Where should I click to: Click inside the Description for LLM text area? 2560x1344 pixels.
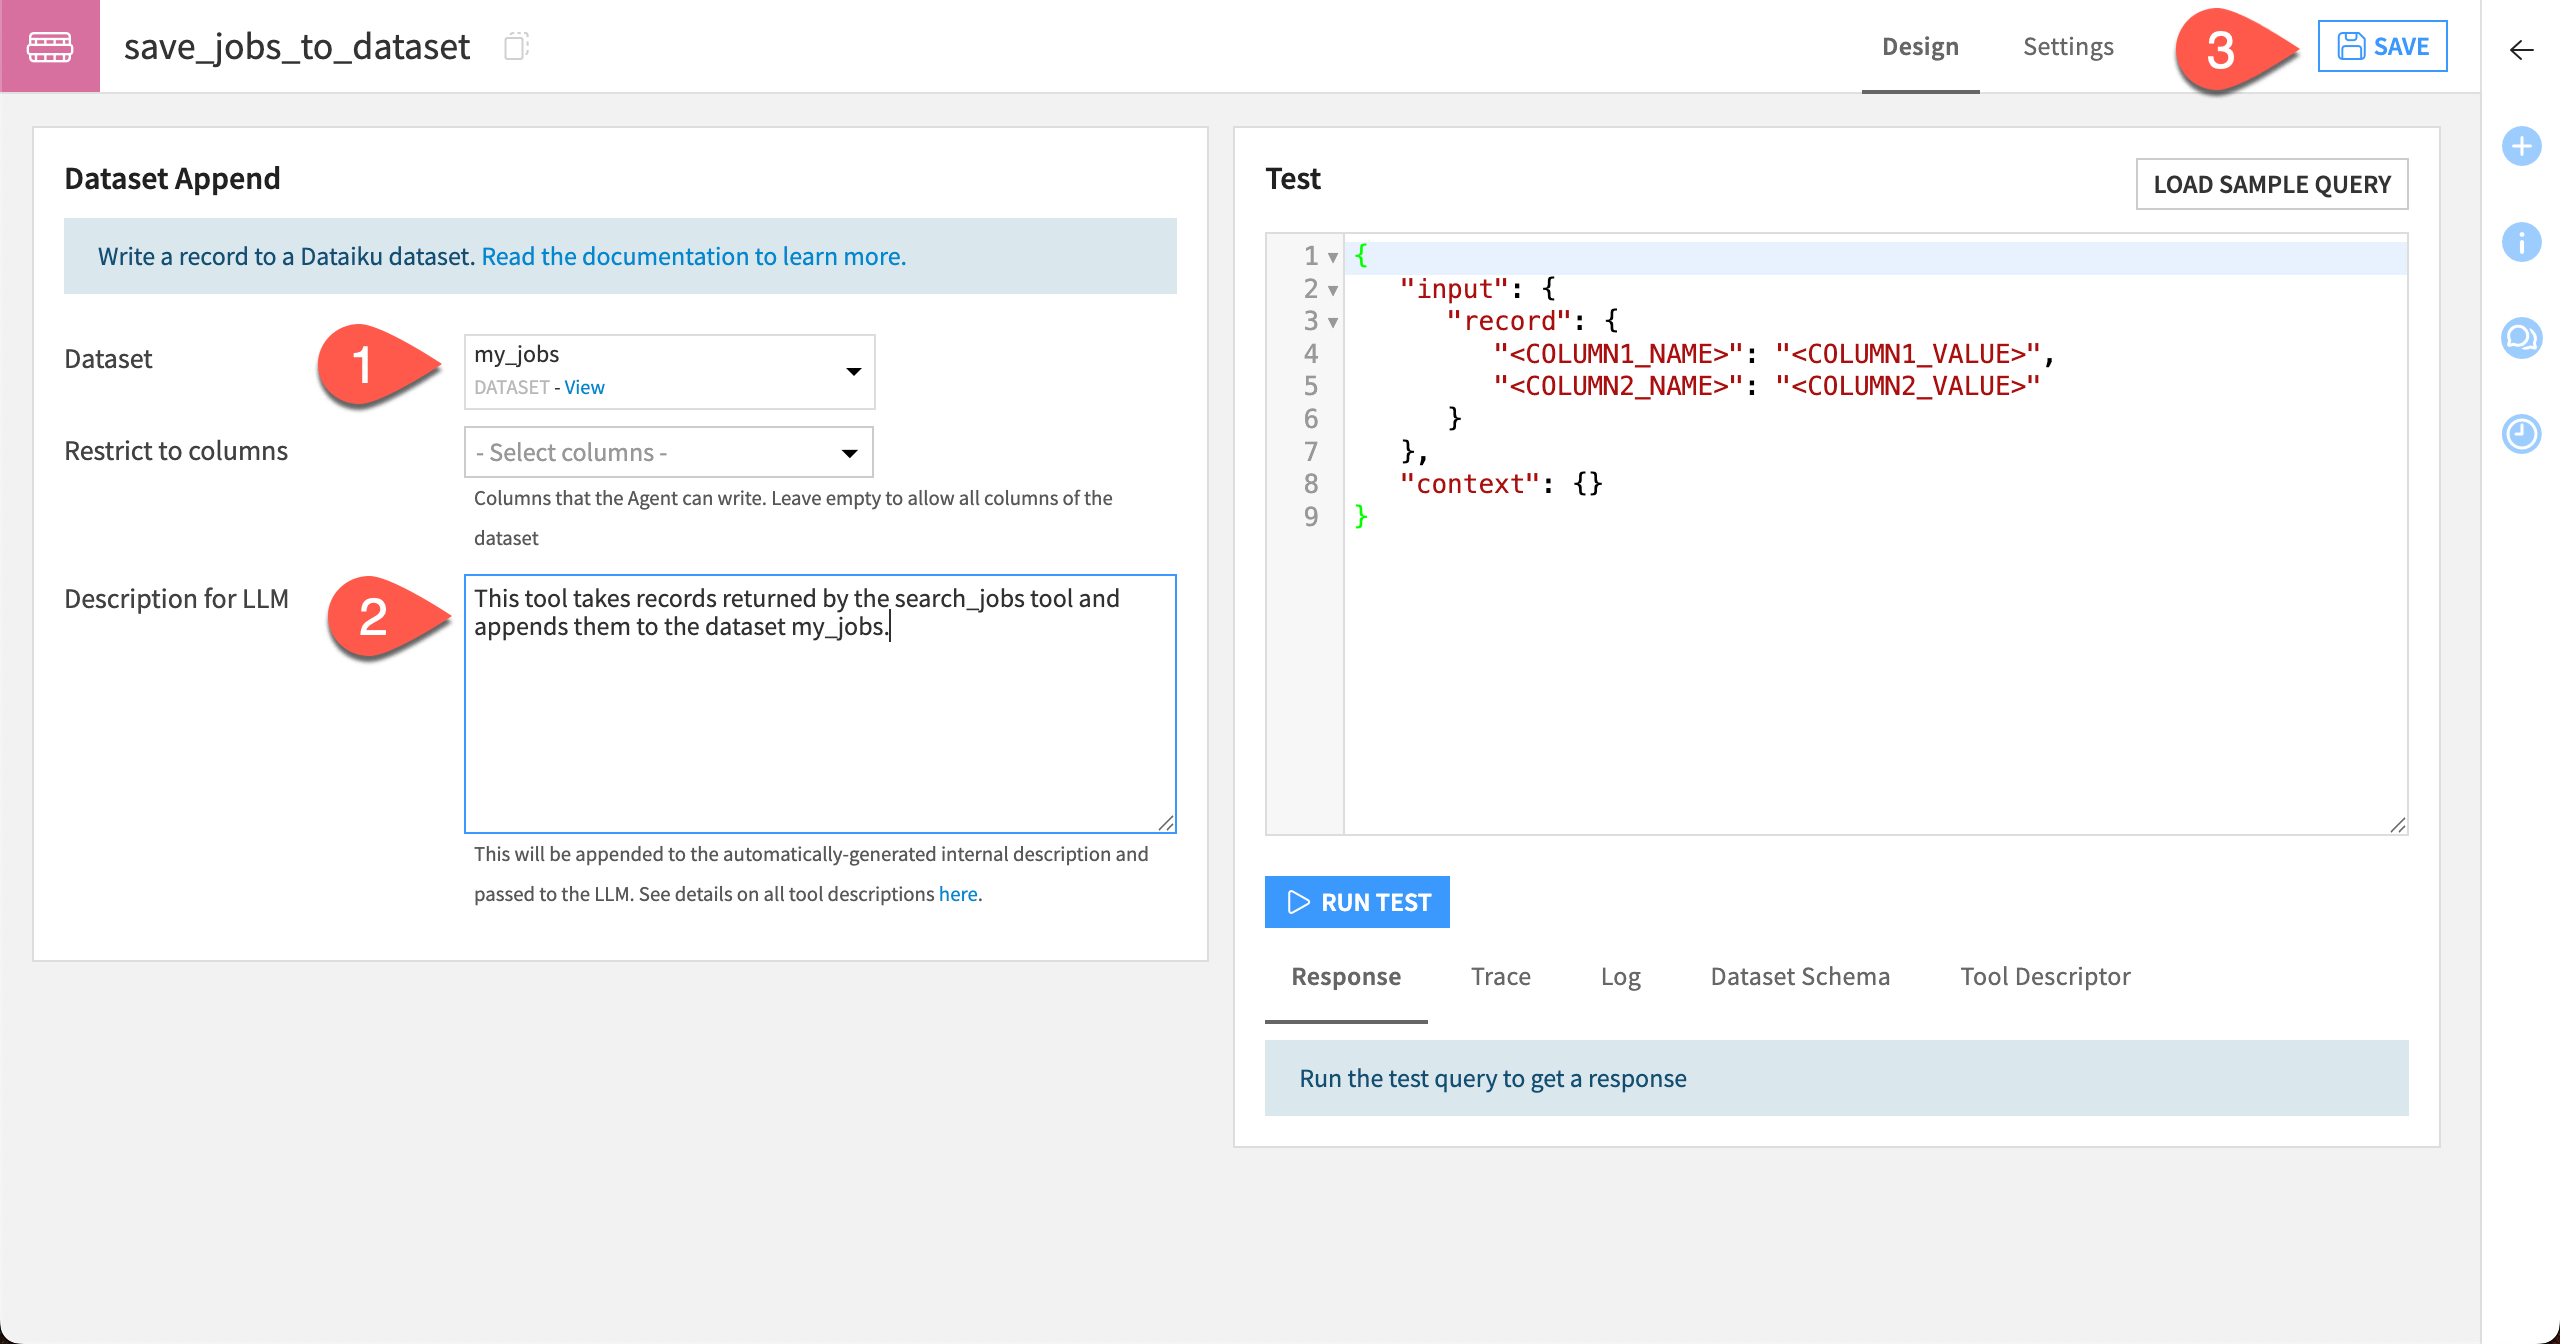click(820, 700)
